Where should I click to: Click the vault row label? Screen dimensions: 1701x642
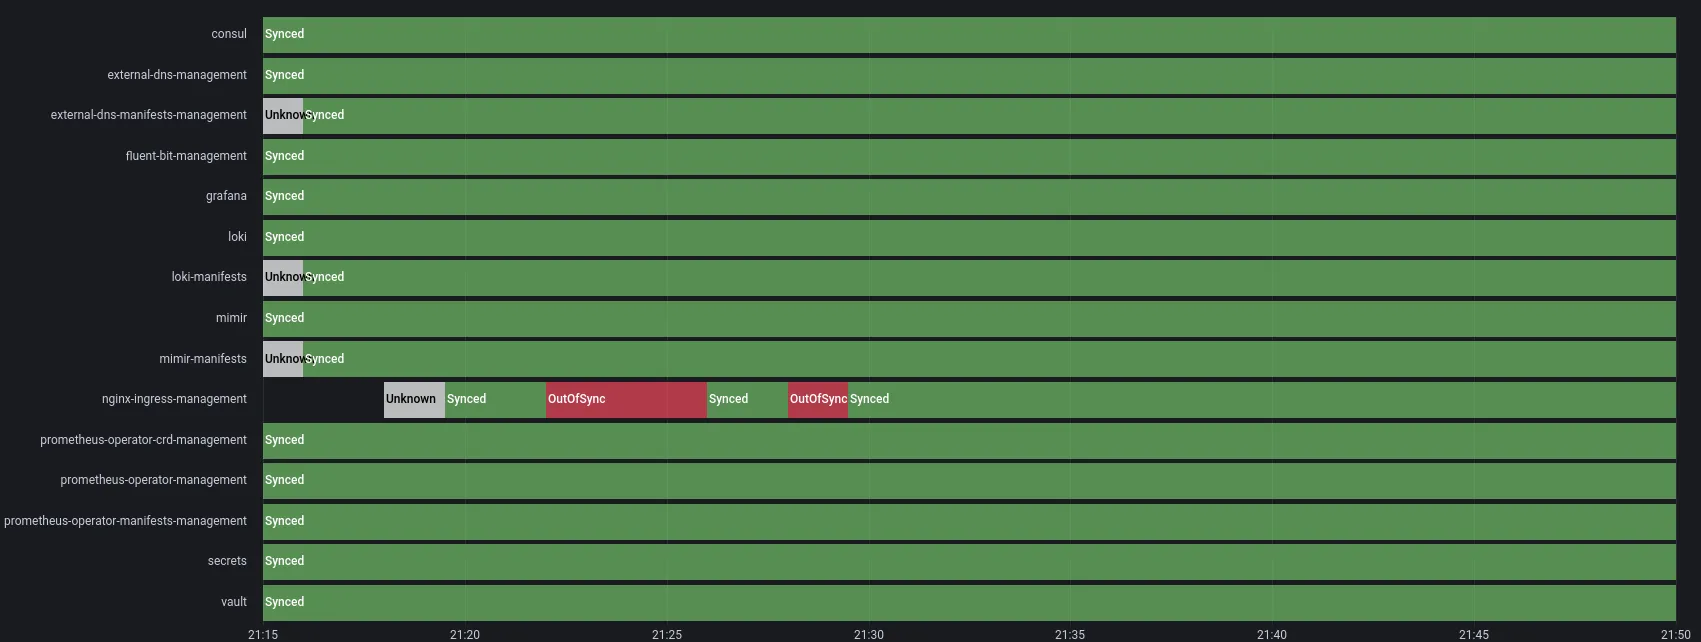click(234, 602)
